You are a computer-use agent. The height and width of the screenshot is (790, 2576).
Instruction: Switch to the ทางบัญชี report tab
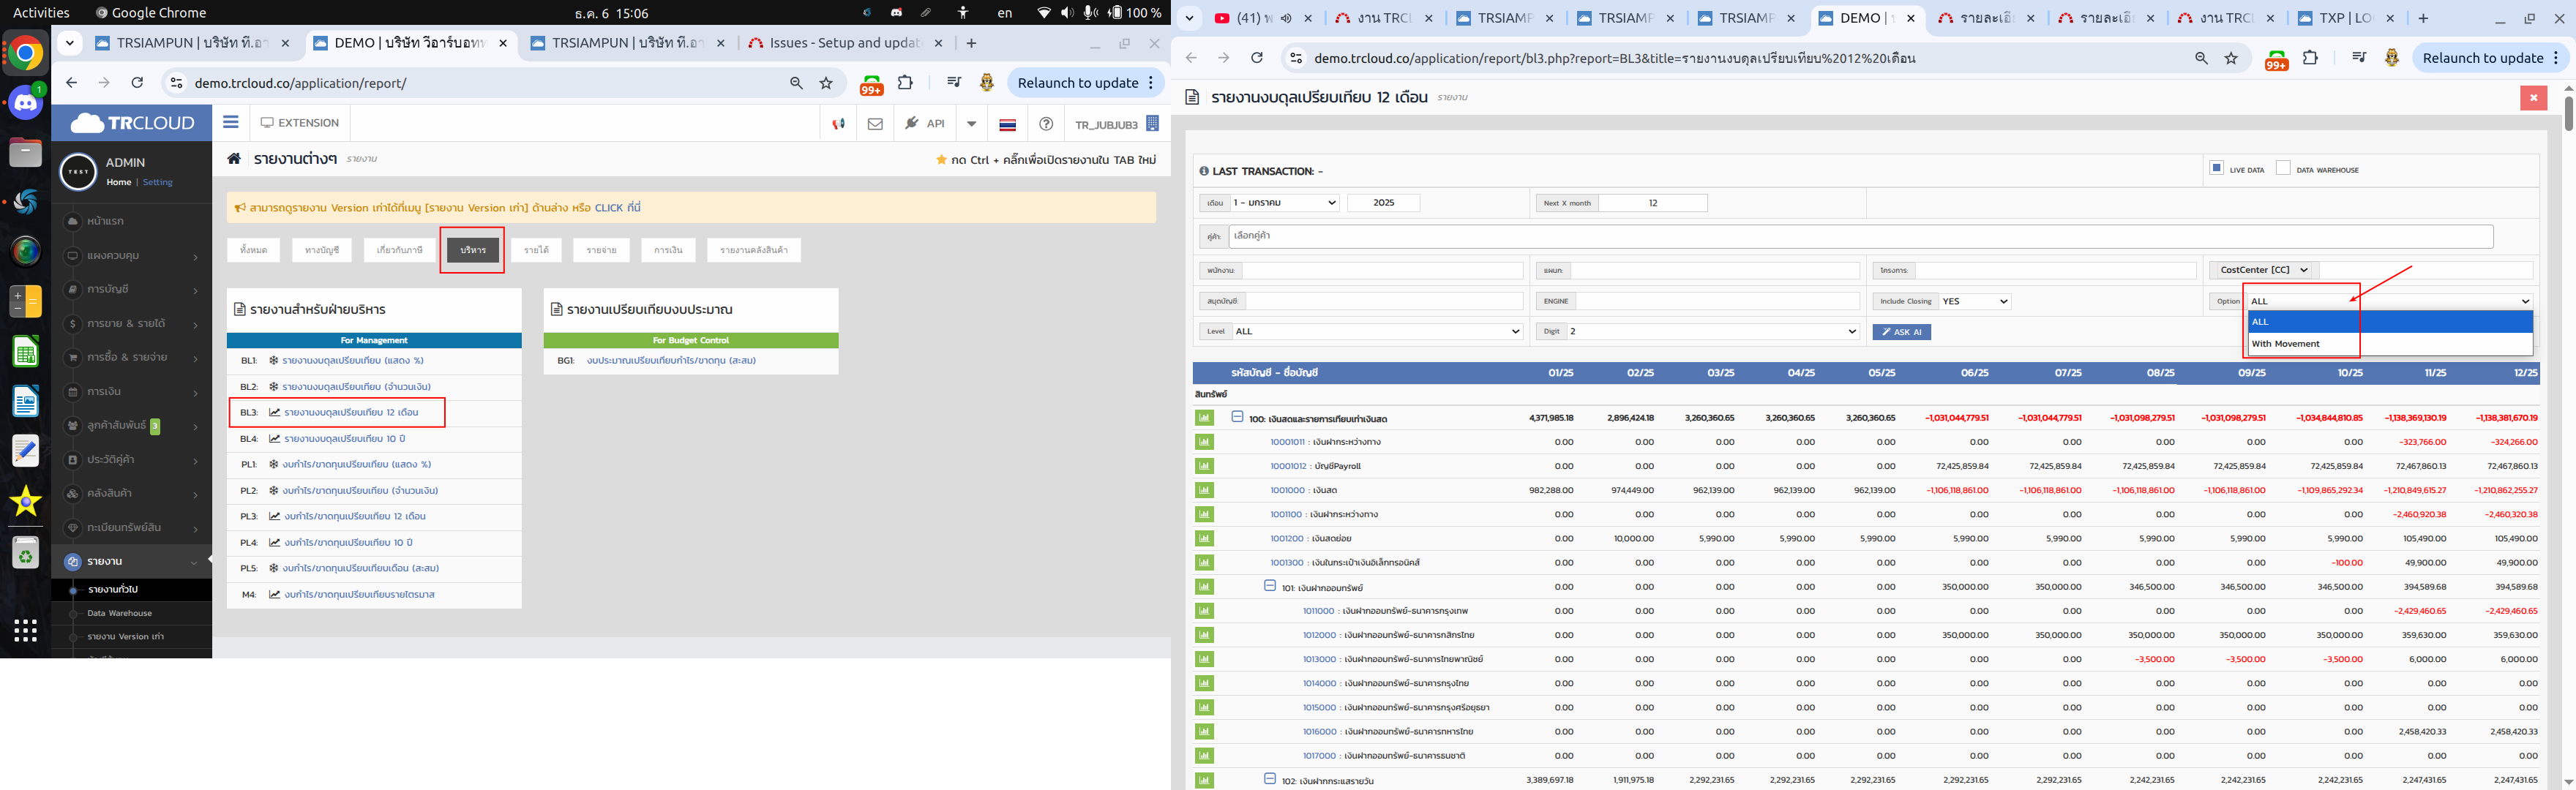click(322, 250)
